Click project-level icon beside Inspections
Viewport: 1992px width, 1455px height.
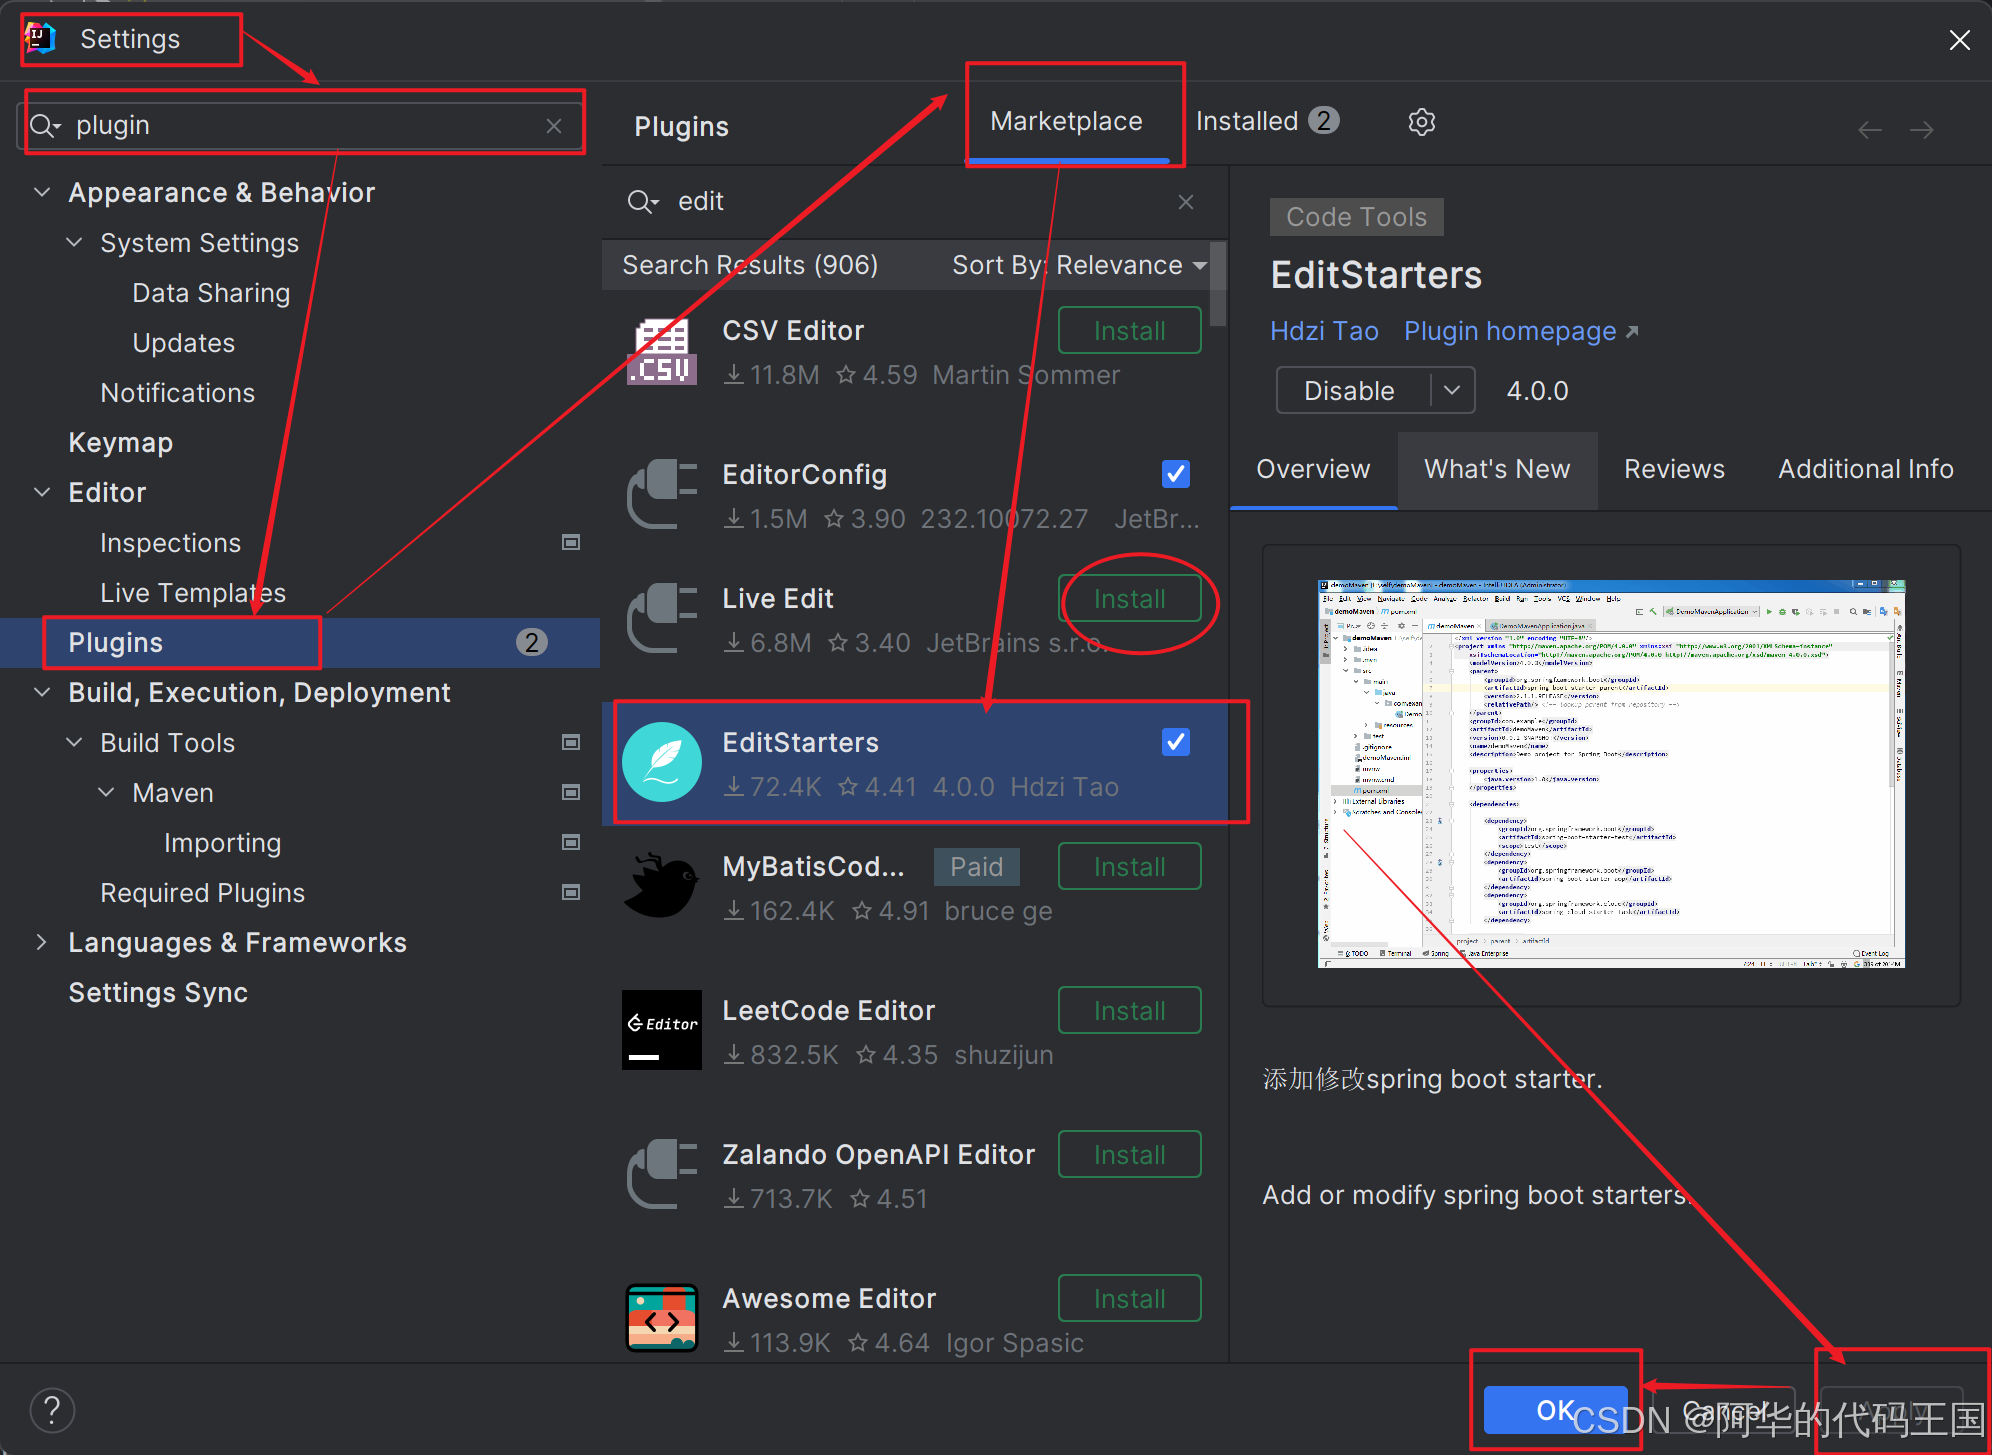coord(571,542)
